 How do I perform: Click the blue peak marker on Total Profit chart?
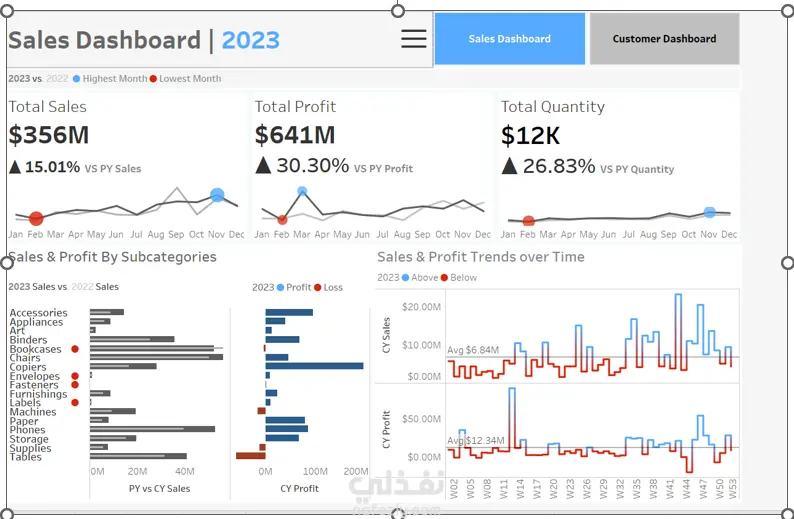pyautogui.click(x=302, y=191)
